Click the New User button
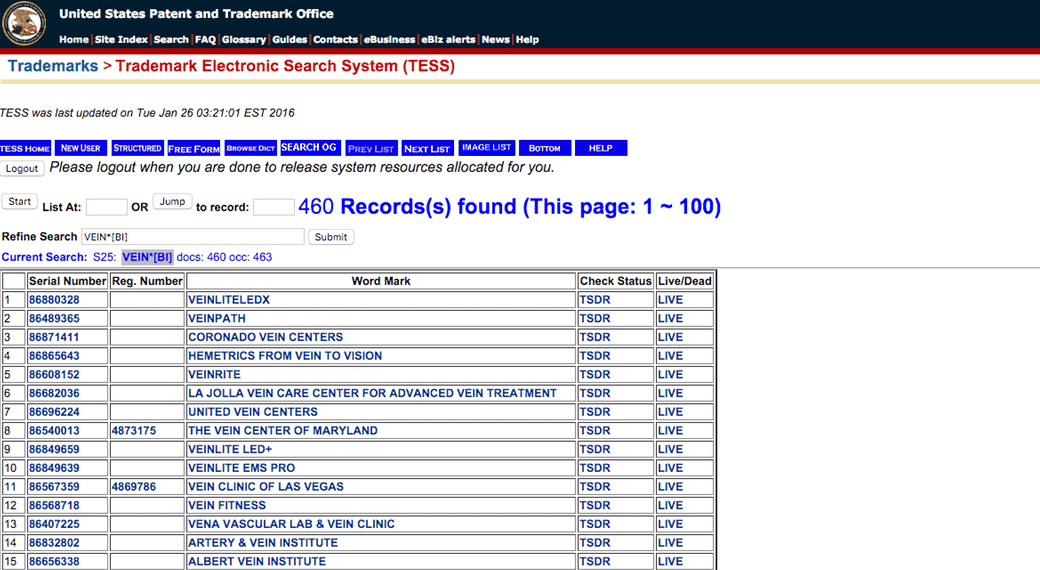The height and width of the screenshot is (570, 1040). [80, 148]
